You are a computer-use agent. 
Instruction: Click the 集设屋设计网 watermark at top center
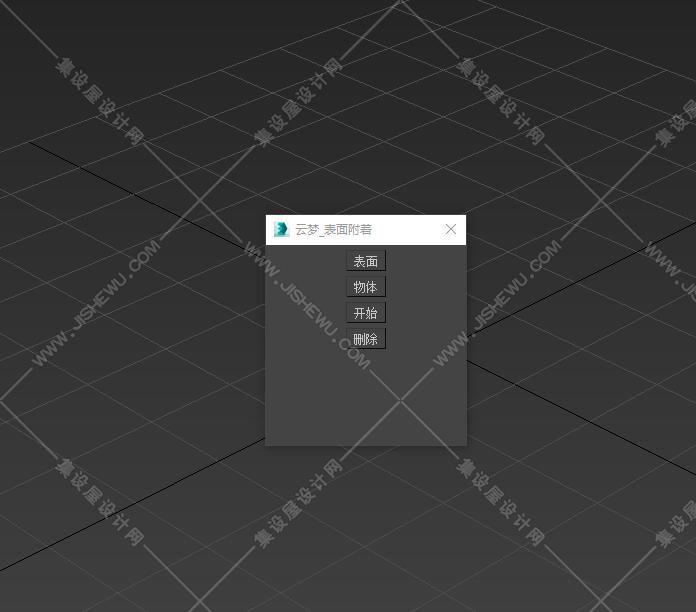coord(298,102)
